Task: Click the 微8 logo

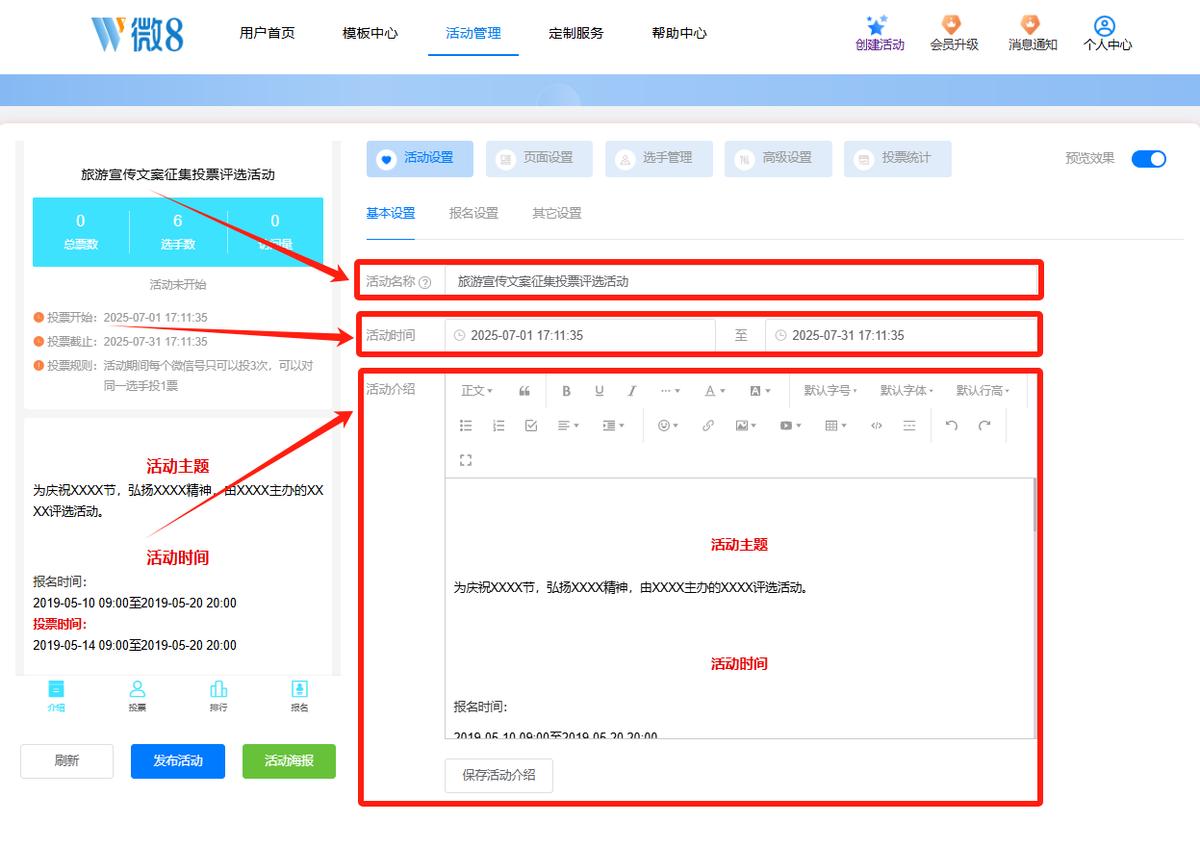Action: (137, 33)
